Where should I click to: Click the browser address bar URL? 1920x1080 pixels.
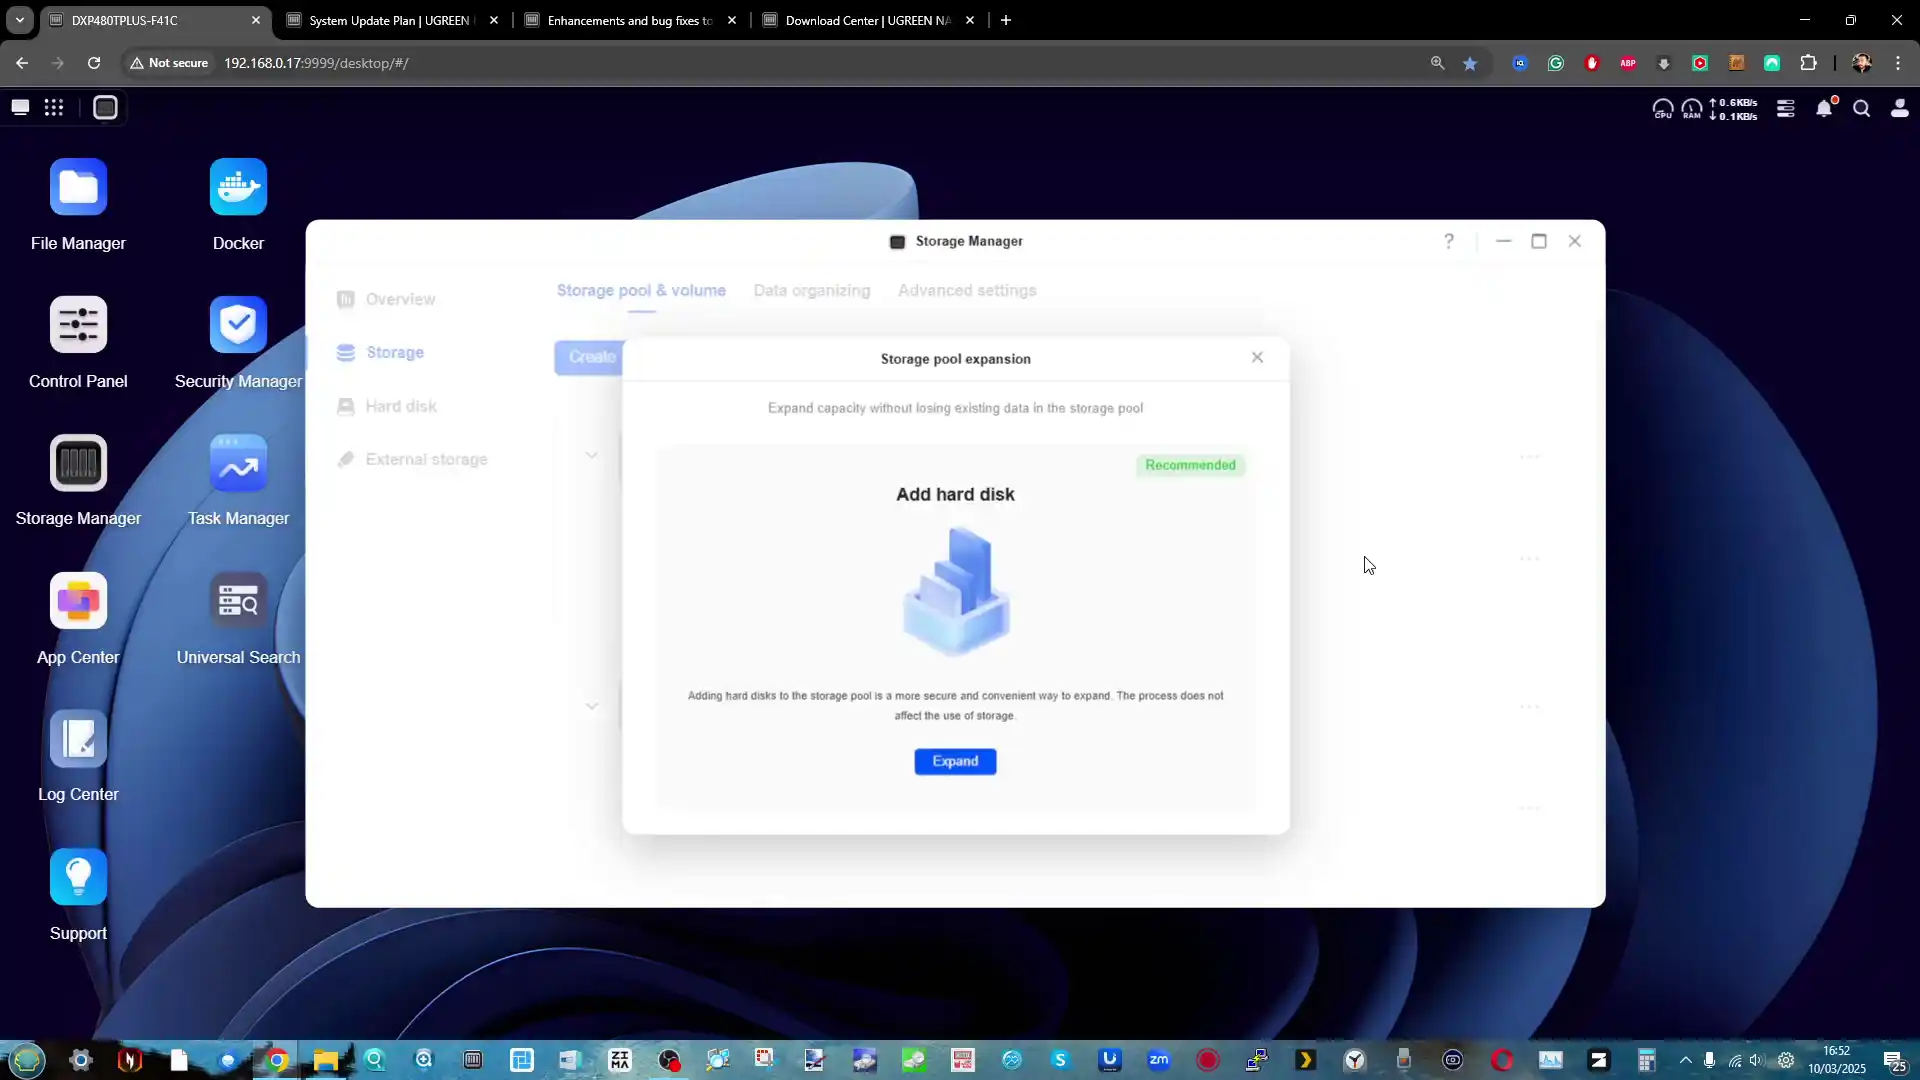click(x=316, y=63)
